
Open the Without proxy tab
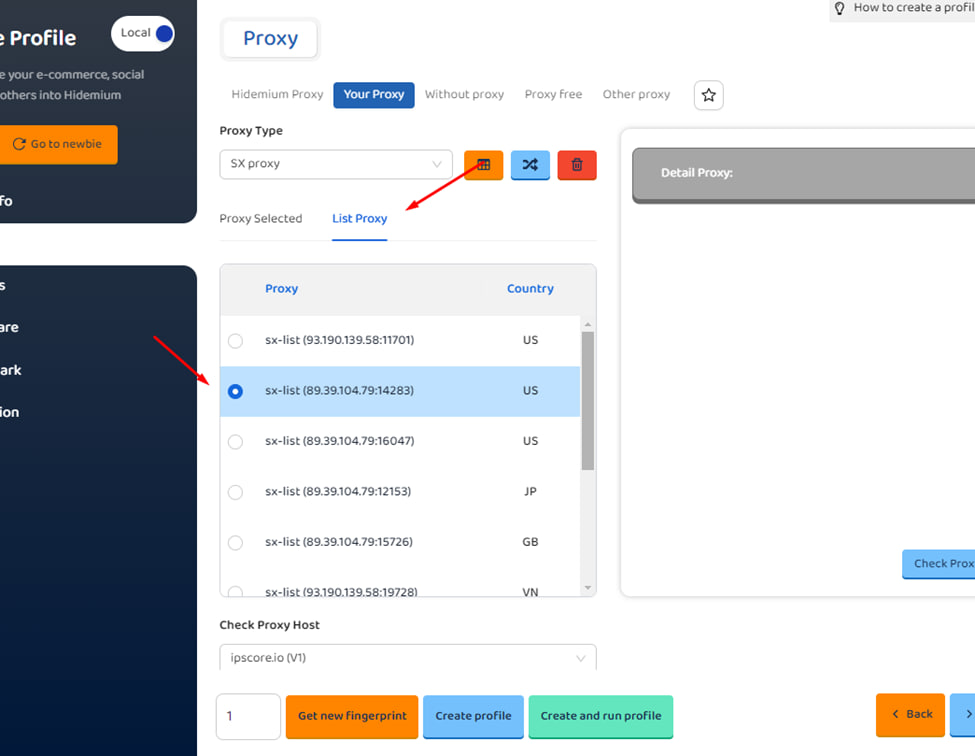pyautogui.click(x=464, y=95)
